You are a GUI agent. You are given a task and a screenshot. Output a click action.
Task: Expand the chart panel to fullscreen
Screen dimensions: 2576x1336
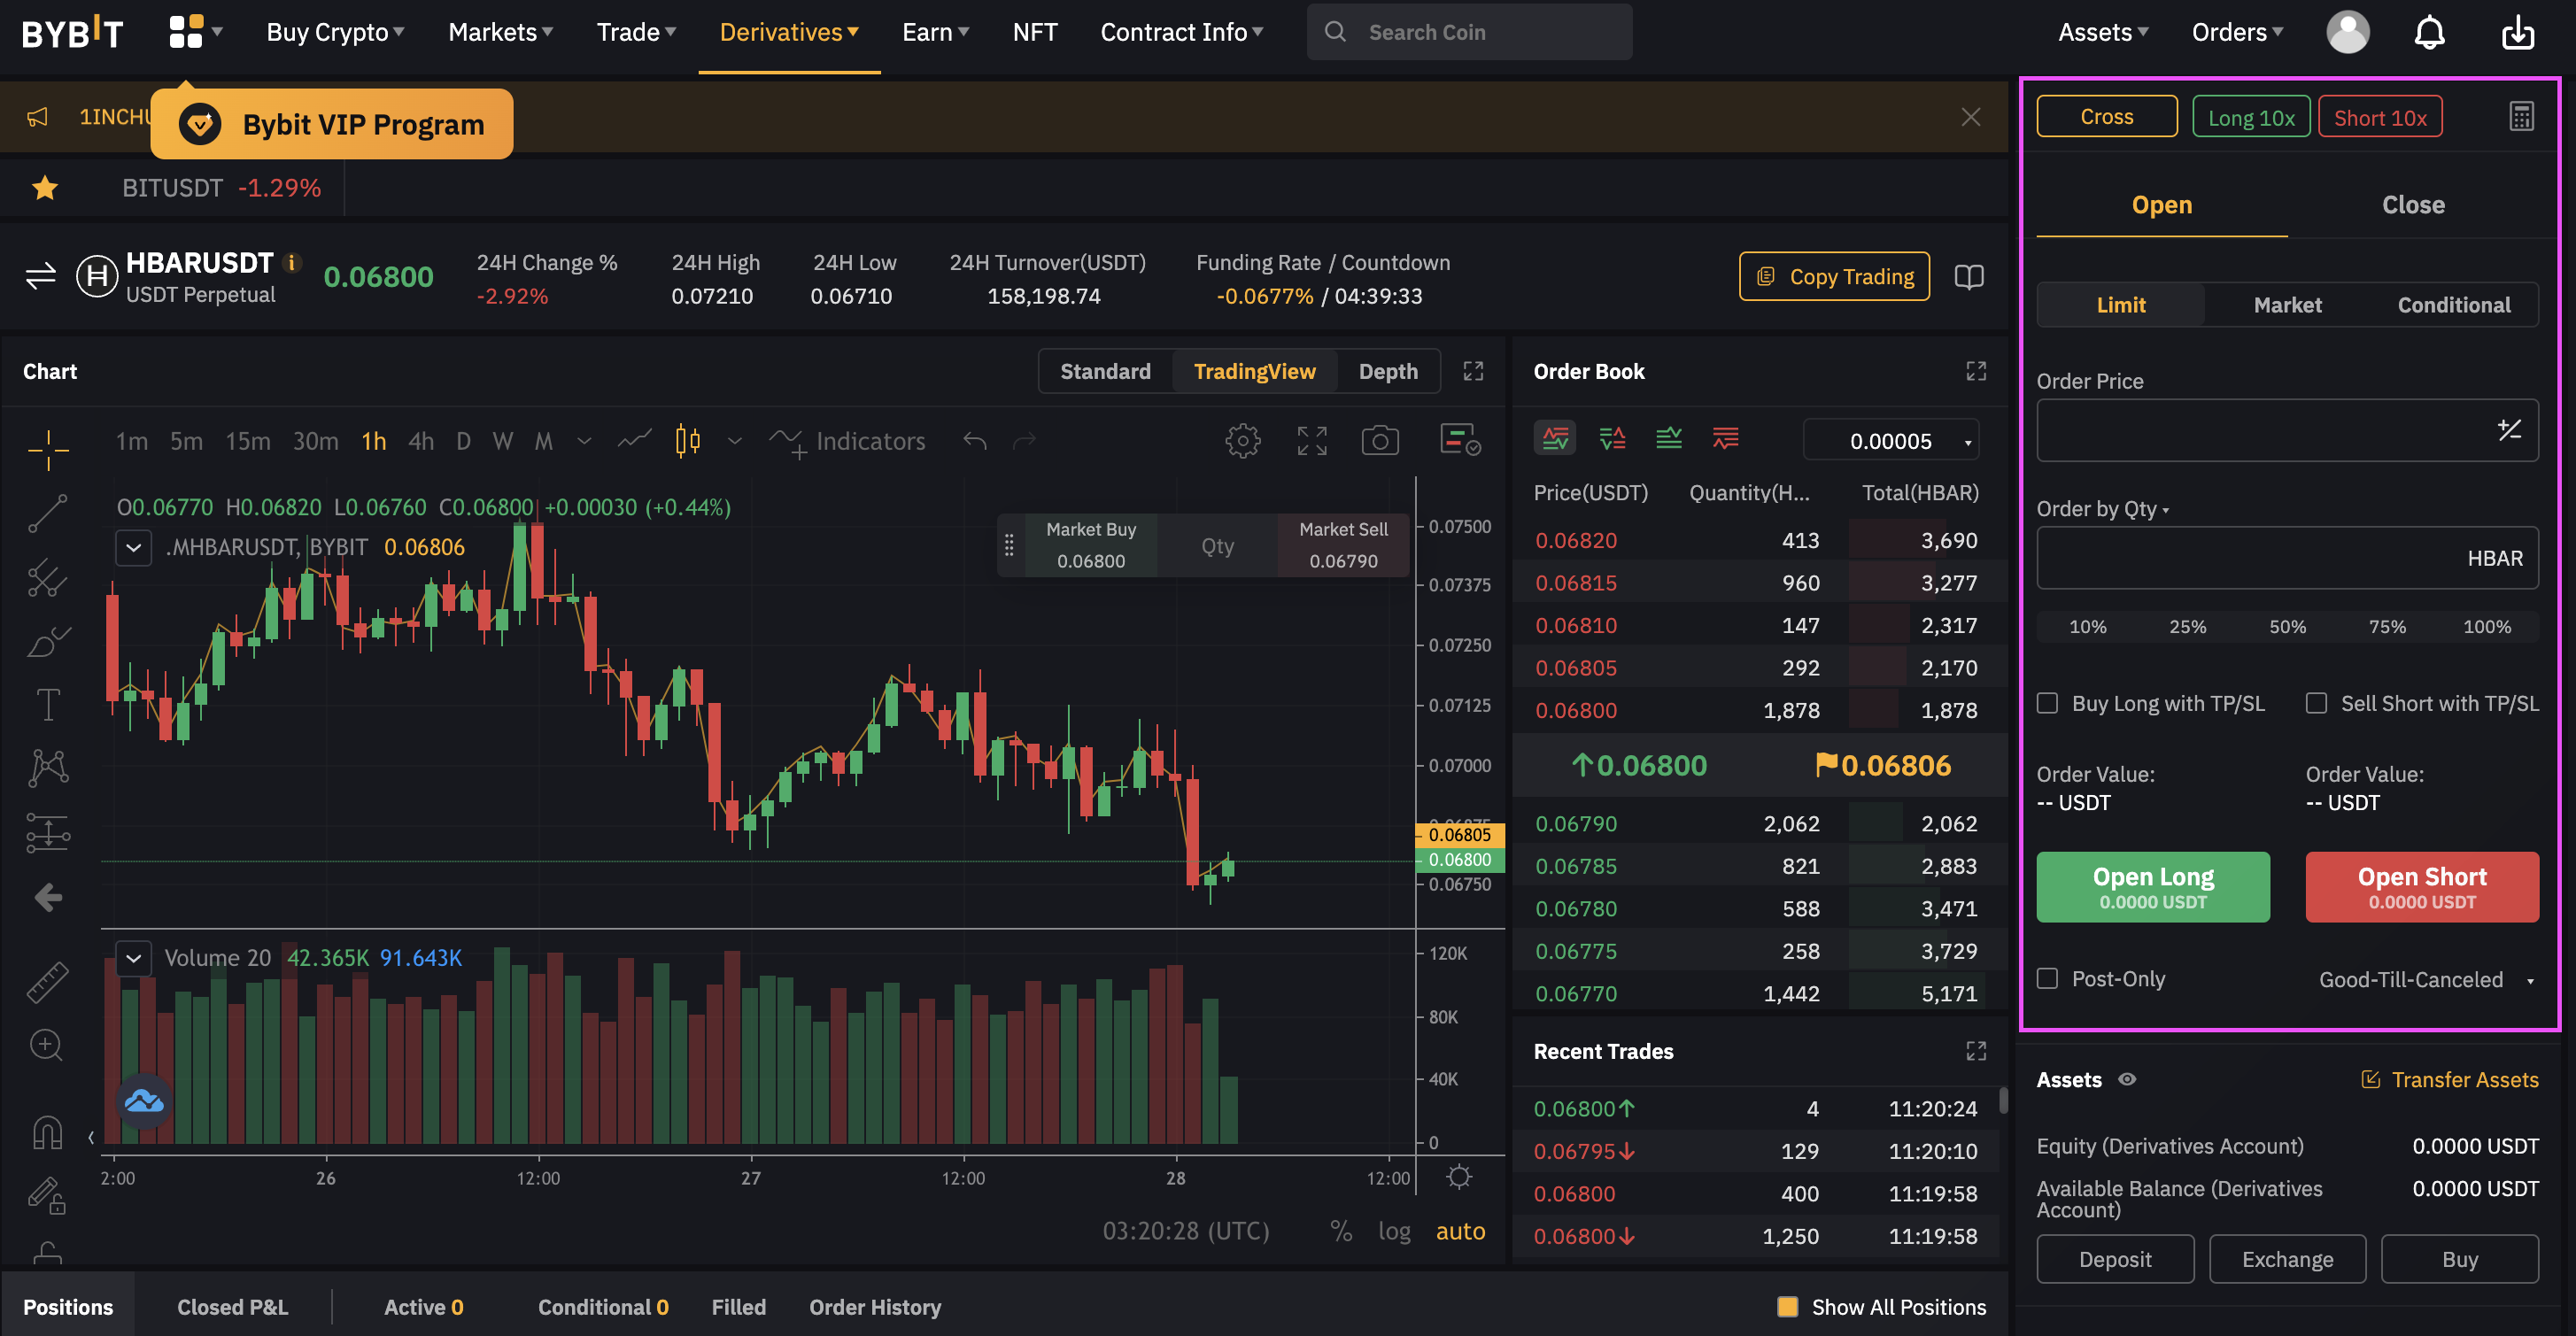point(1473,371)
